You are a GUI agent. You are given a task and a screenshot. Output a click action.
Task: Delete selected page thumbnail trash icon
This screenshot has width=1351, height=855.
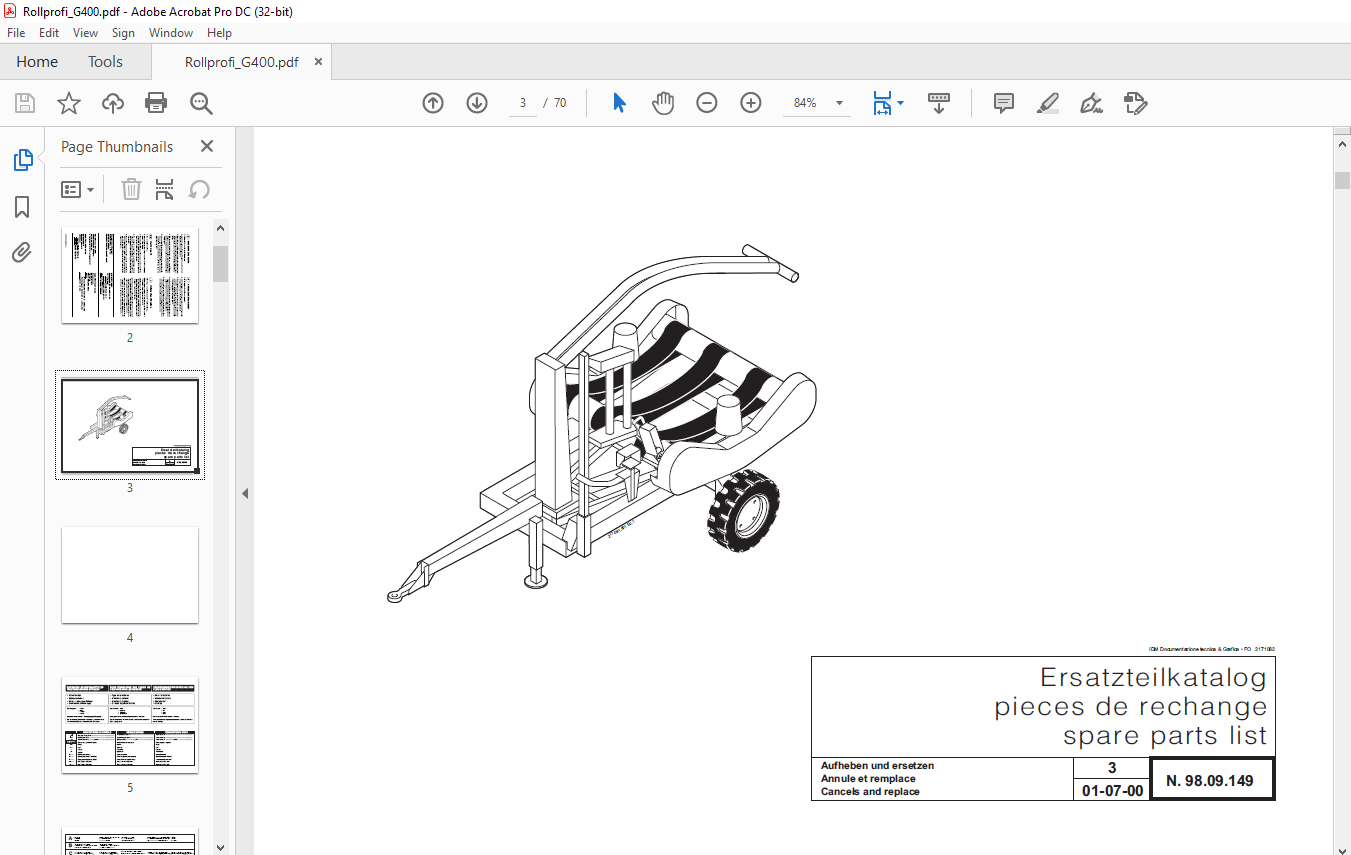(x=131, y=189)
